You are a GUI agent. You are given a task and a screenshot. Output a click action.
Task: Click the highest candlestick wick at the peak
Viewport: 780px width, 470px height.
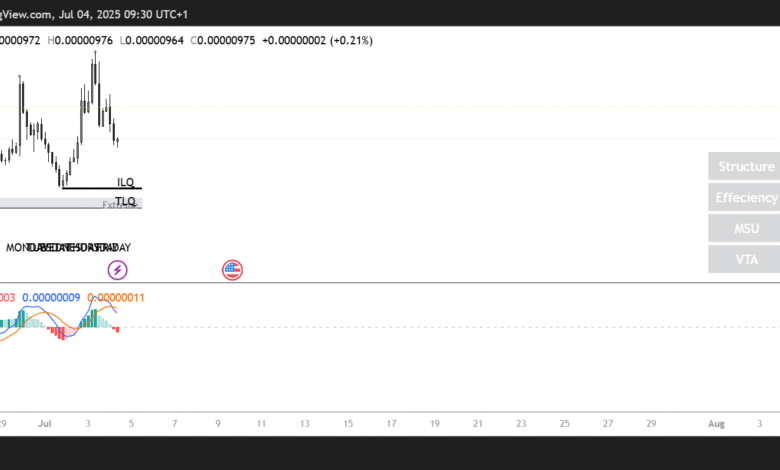click(95, 57)
